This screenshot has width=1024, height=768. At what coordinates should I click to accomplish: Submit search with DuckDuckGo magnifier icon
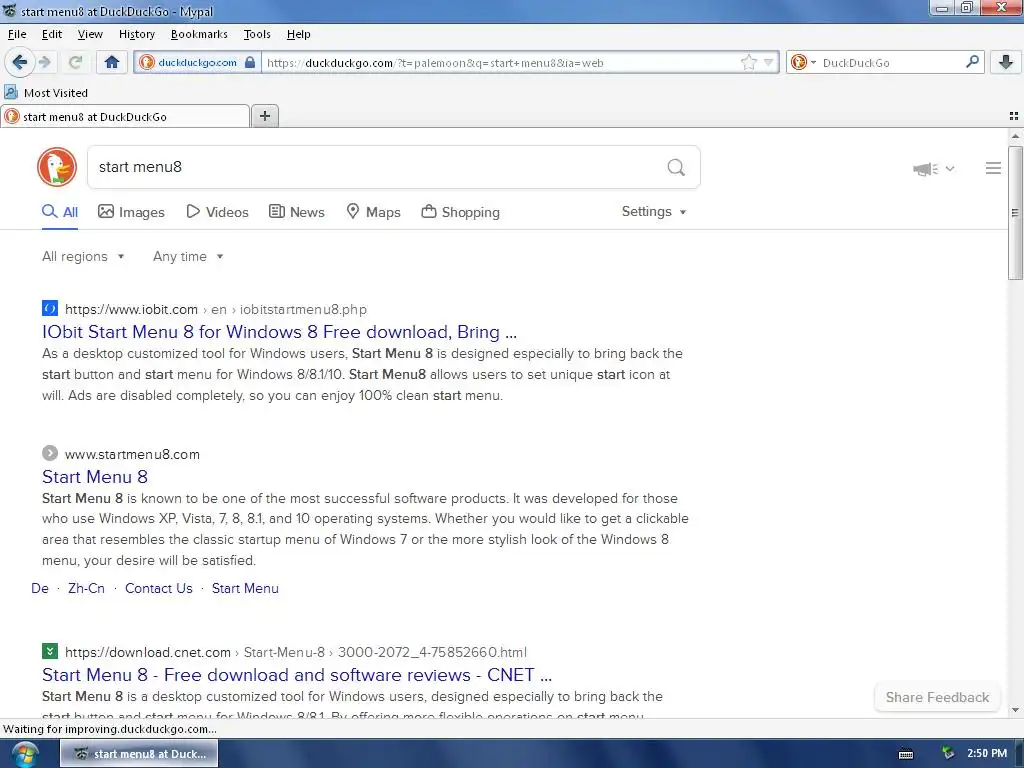[676, 168]
